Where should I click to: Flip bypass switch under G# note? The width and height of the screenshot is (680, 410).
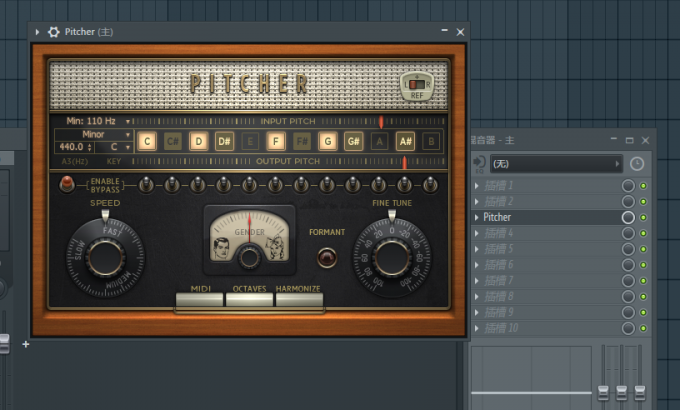click(x=353, y=185)
